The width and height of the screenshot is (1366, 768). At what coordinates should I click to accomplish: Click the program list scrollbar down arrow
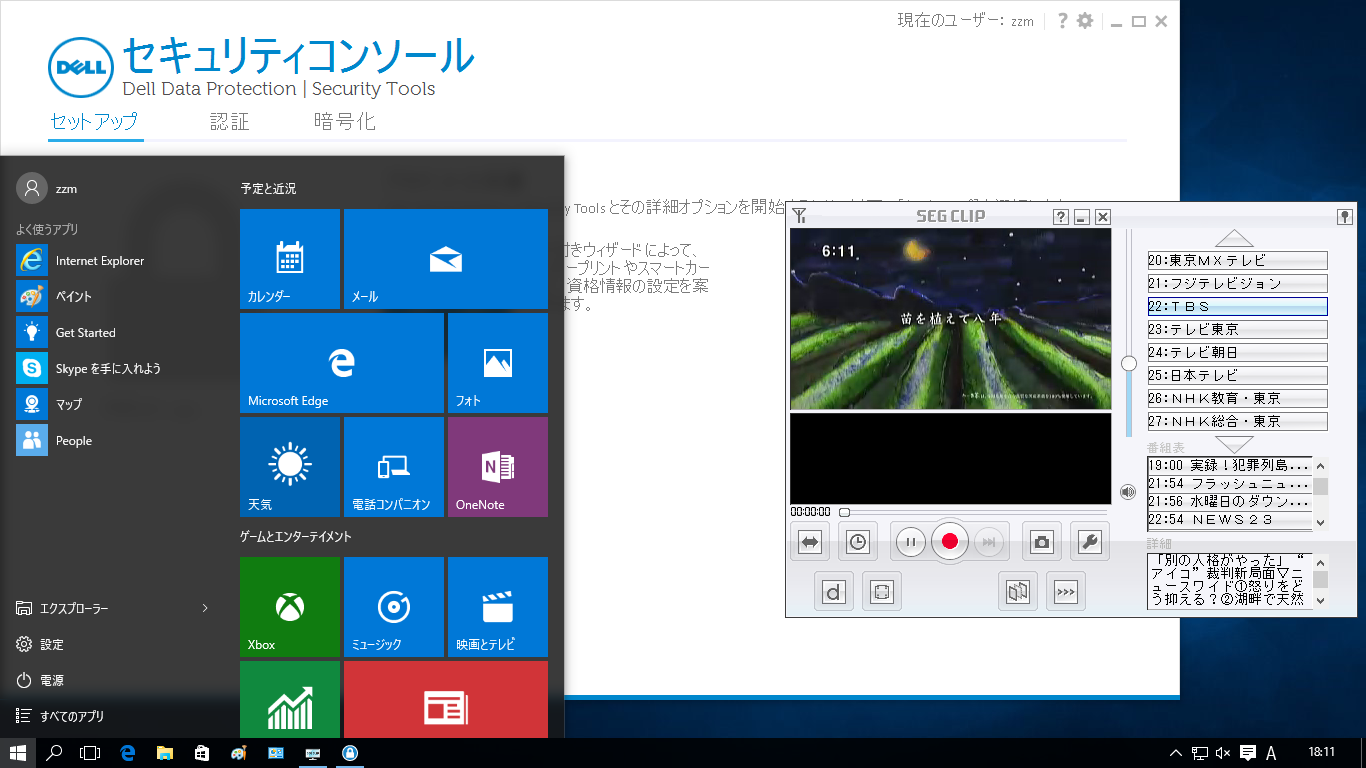click(x=1321, y=523)
